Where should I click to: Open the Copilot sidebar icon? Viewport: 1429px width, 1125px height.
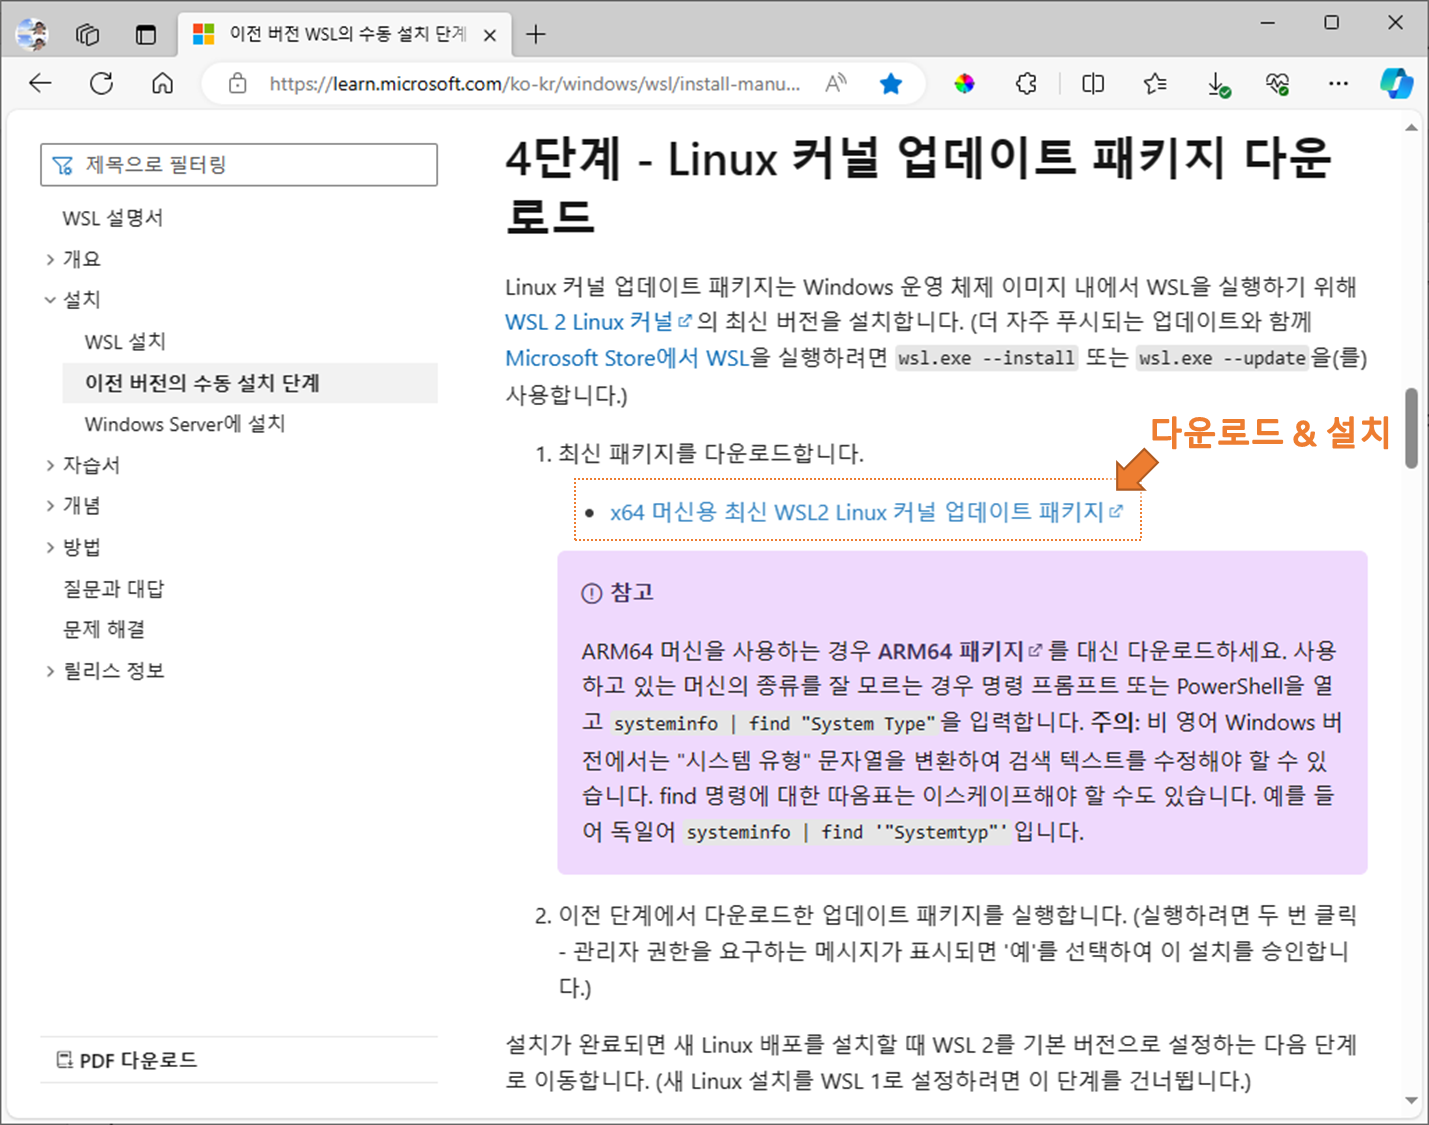point(1396,84)
